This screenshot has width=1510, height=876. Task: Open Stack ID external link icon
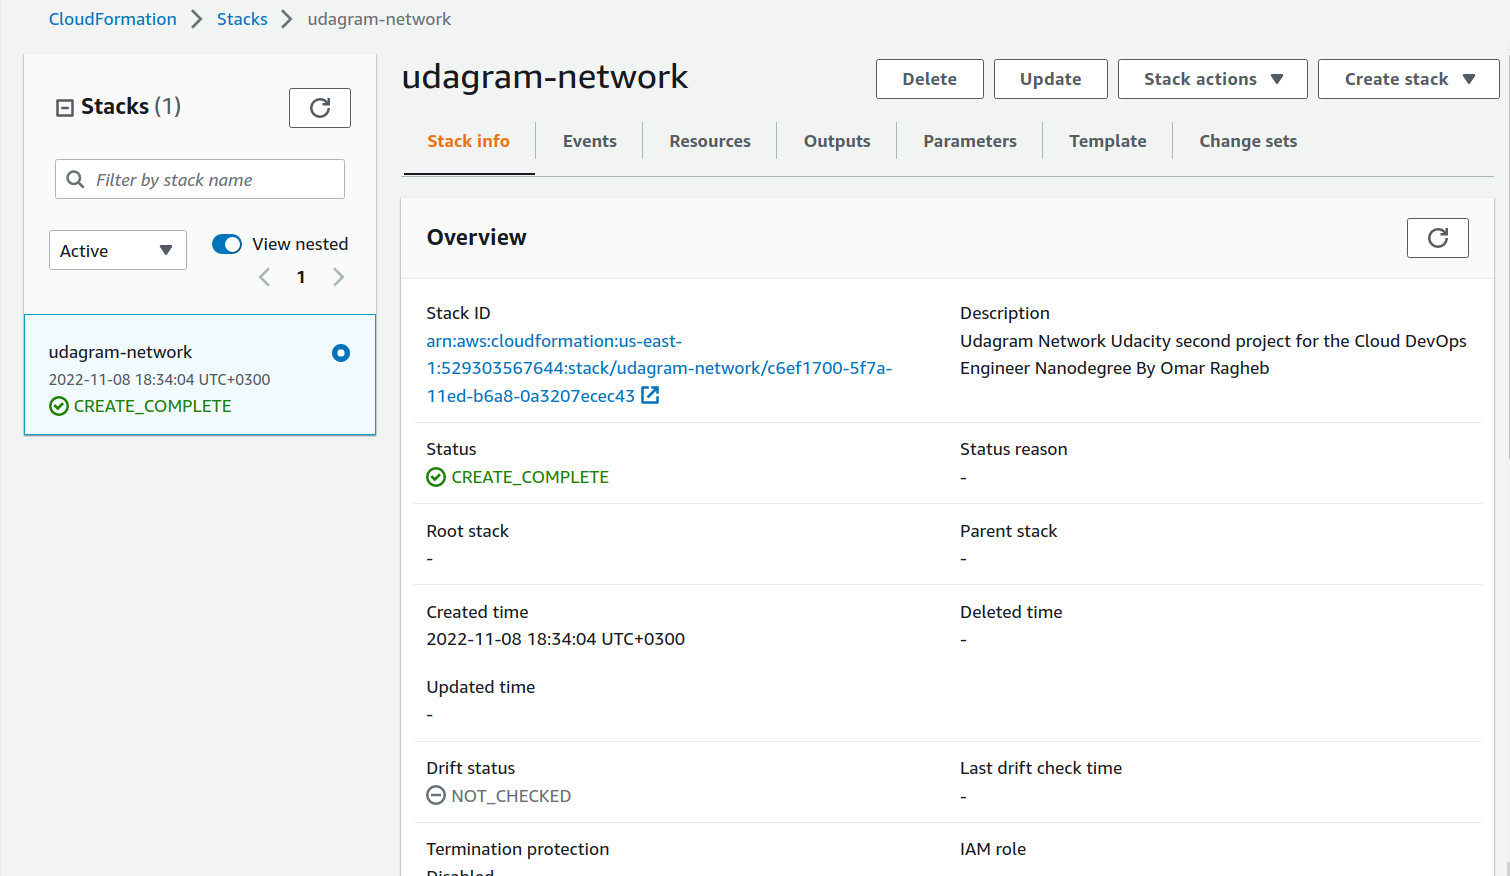650,395
